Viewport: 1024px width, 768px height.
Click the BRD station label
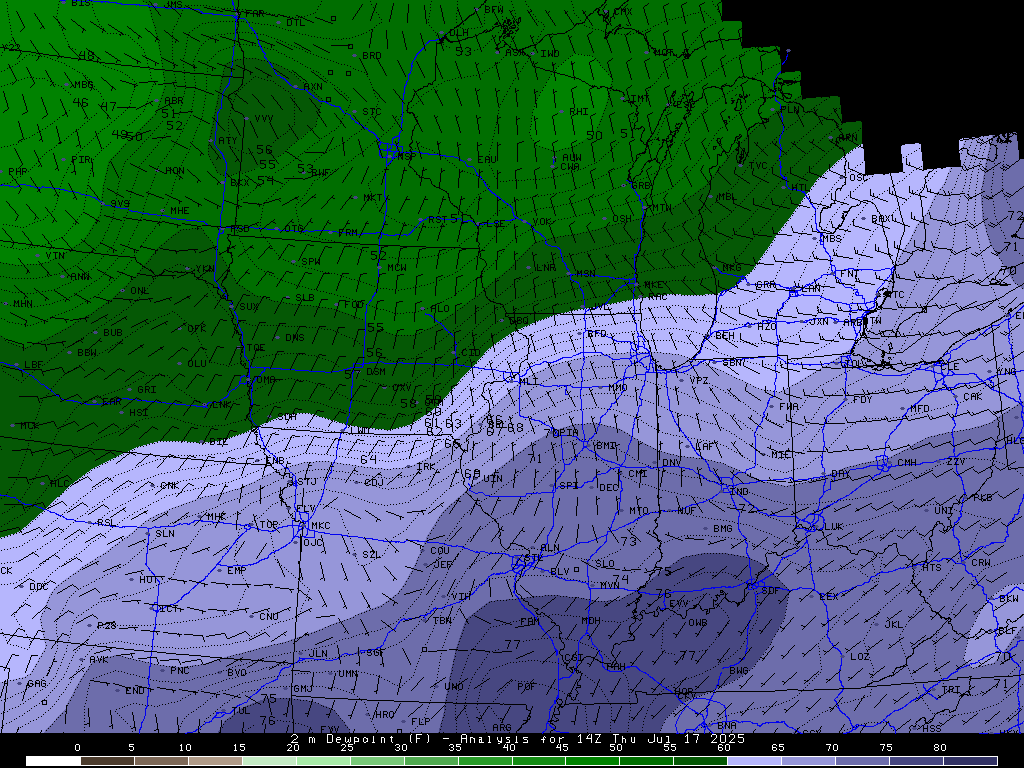(x=372, y=56)
